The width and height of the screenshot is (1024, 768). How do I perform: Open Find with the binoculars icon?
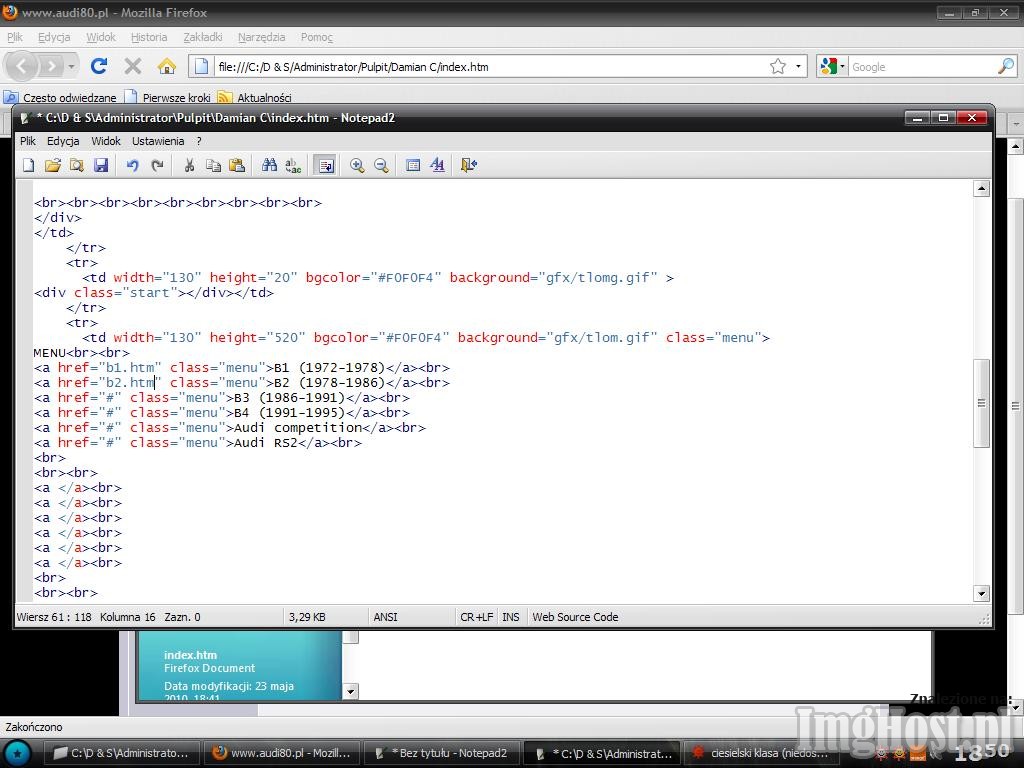[x=269, y=165]
